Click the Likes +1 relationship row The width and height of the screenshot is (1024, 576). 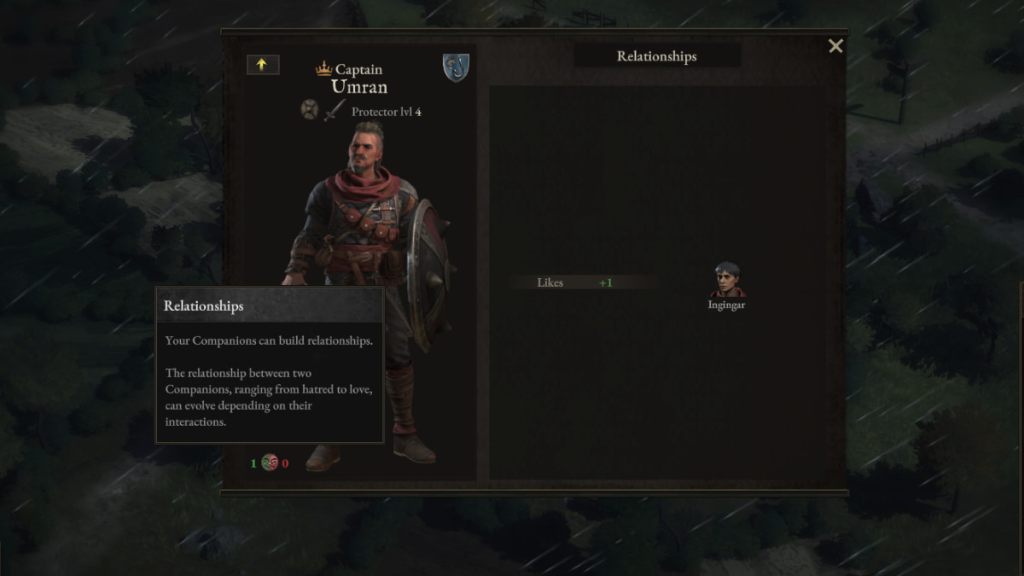click(583, 282)
